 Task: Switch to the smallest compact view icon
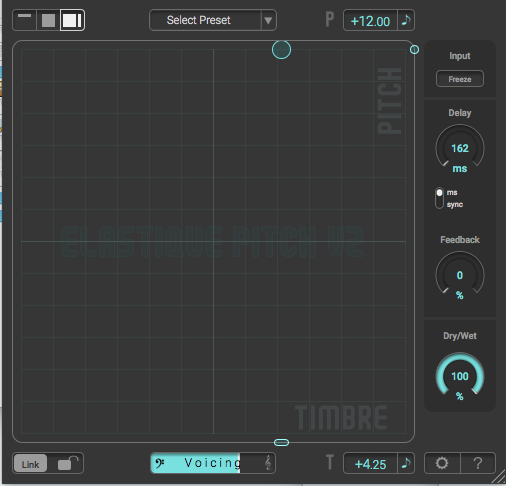coord(24,20)
